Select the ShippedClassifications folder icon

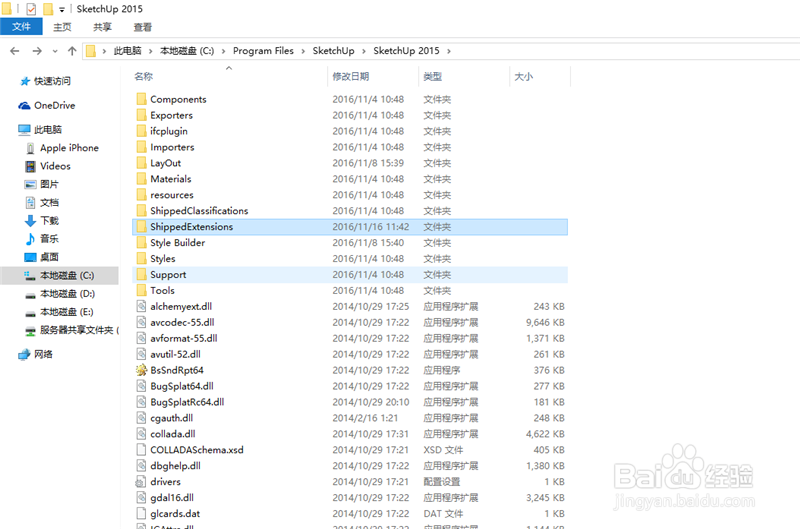pos(141,211)
